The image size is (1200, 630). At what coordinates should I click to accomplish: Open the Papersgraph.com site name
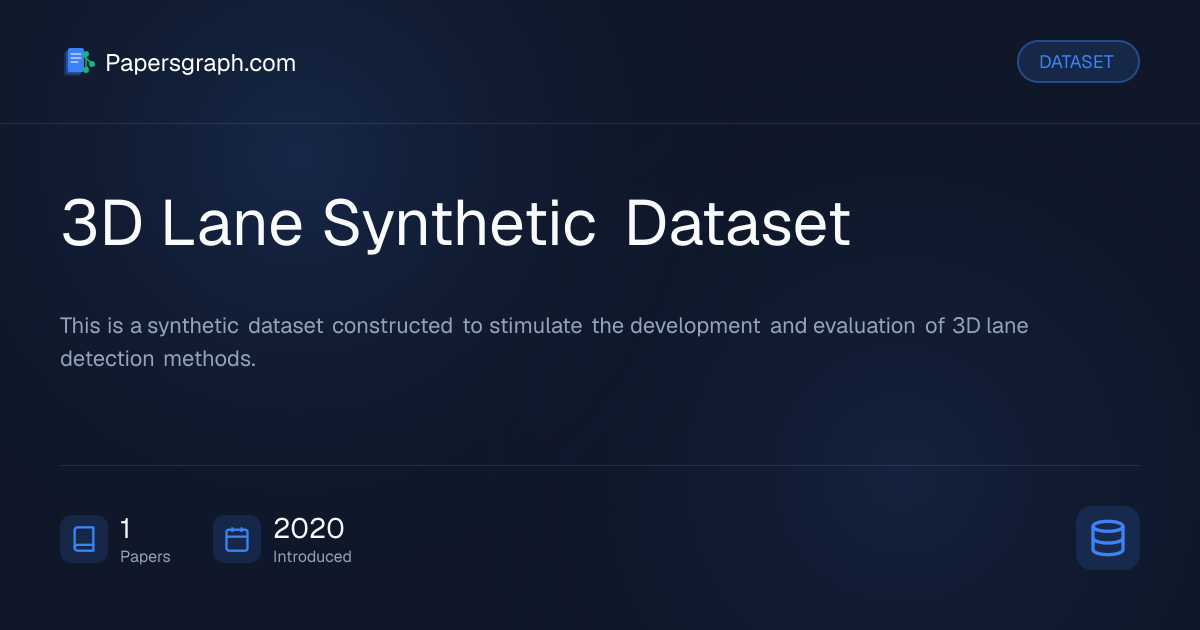(x=200, y=63)
